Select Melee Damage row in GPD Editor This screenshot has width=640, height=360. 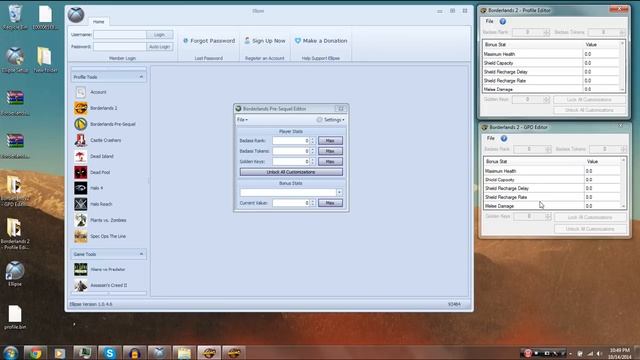click(x=553, y=206)
